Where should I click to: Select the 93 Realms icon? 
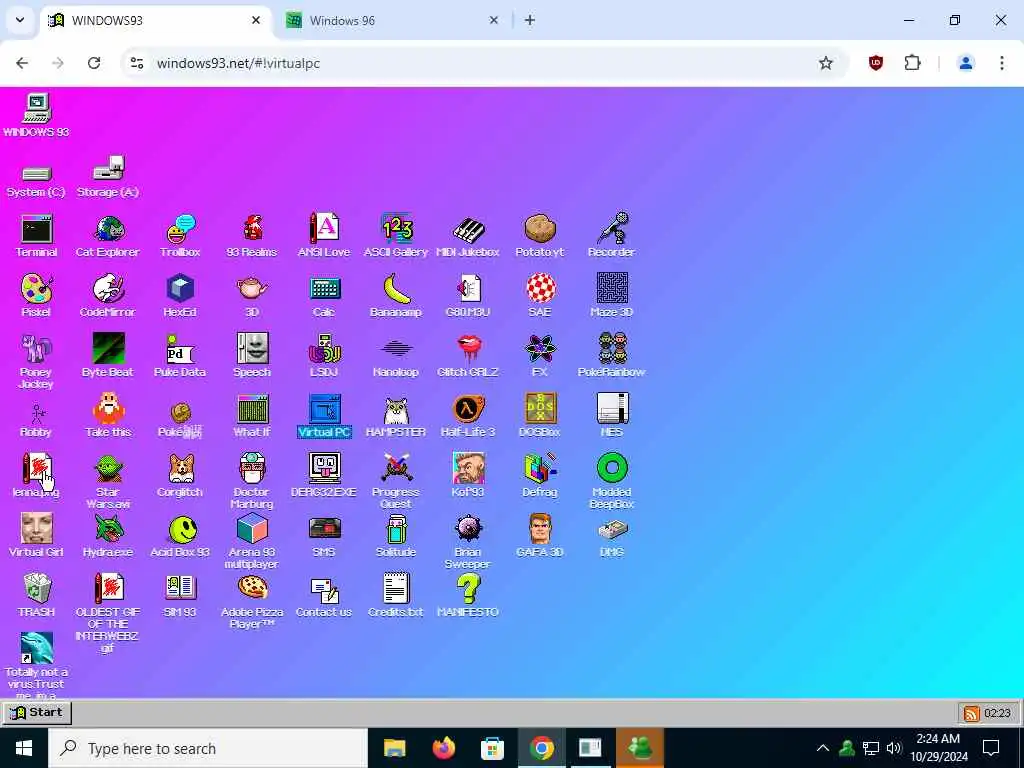[252, 235]
